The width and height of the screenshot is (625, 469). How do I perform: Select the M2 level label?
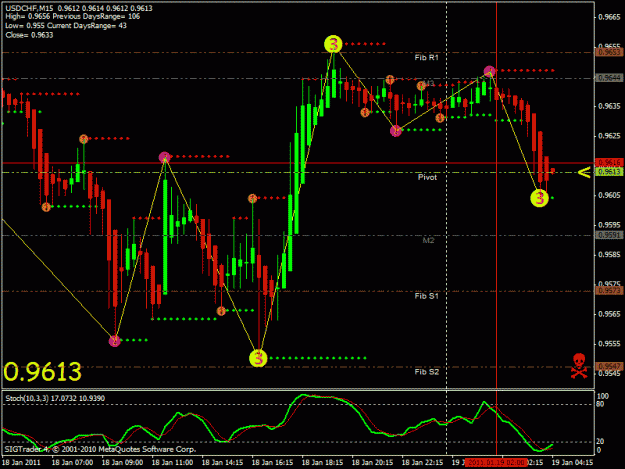[x=428, y=240]
